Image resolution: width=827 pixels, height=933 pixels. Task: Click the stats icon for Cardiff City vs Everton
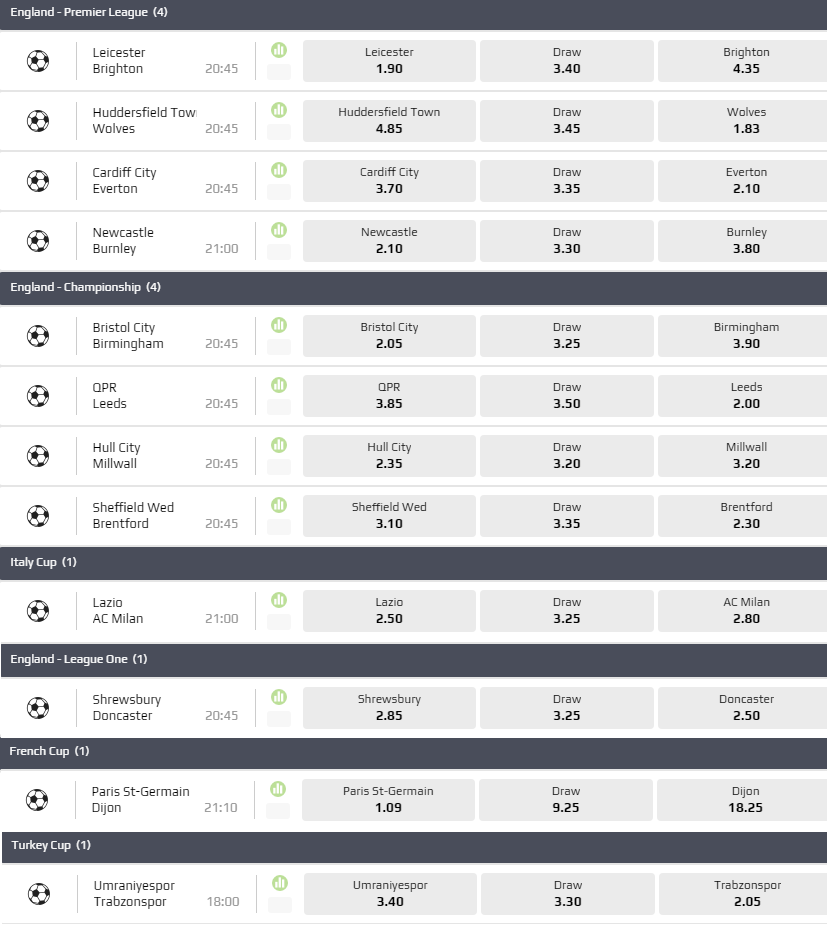[x=279, y=170]
